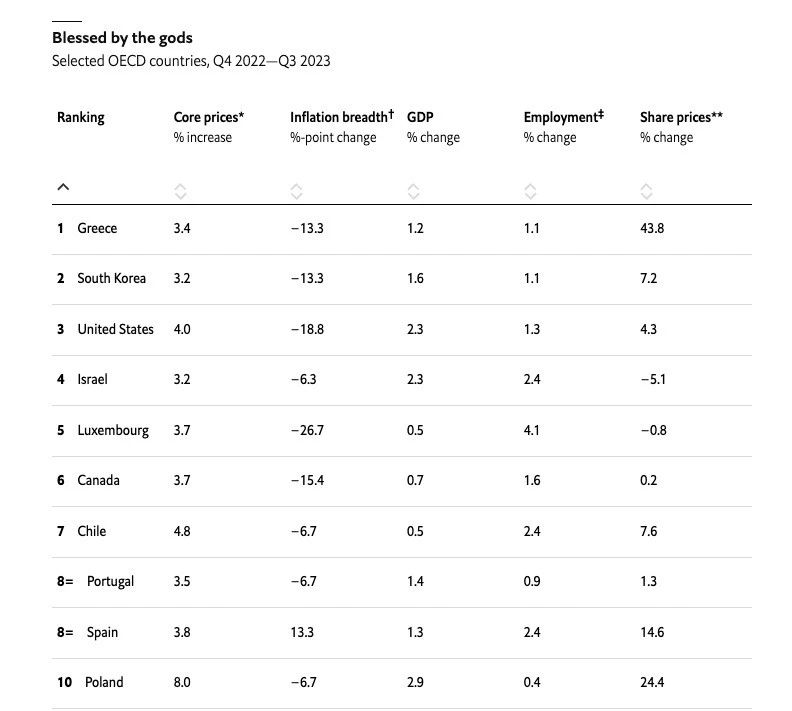Click the United States row name

(x=116, y=329)
